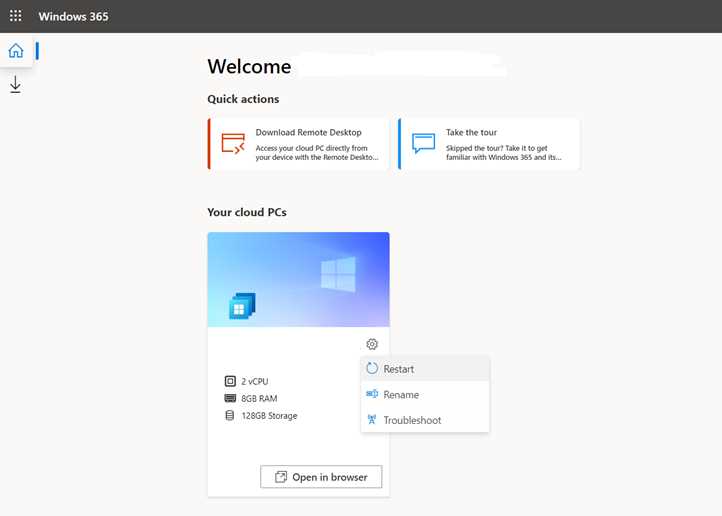The image size is (722, 516).
Task: Select Restart from the gear menu
Action: pyautogui.click(x=425, y=369)
